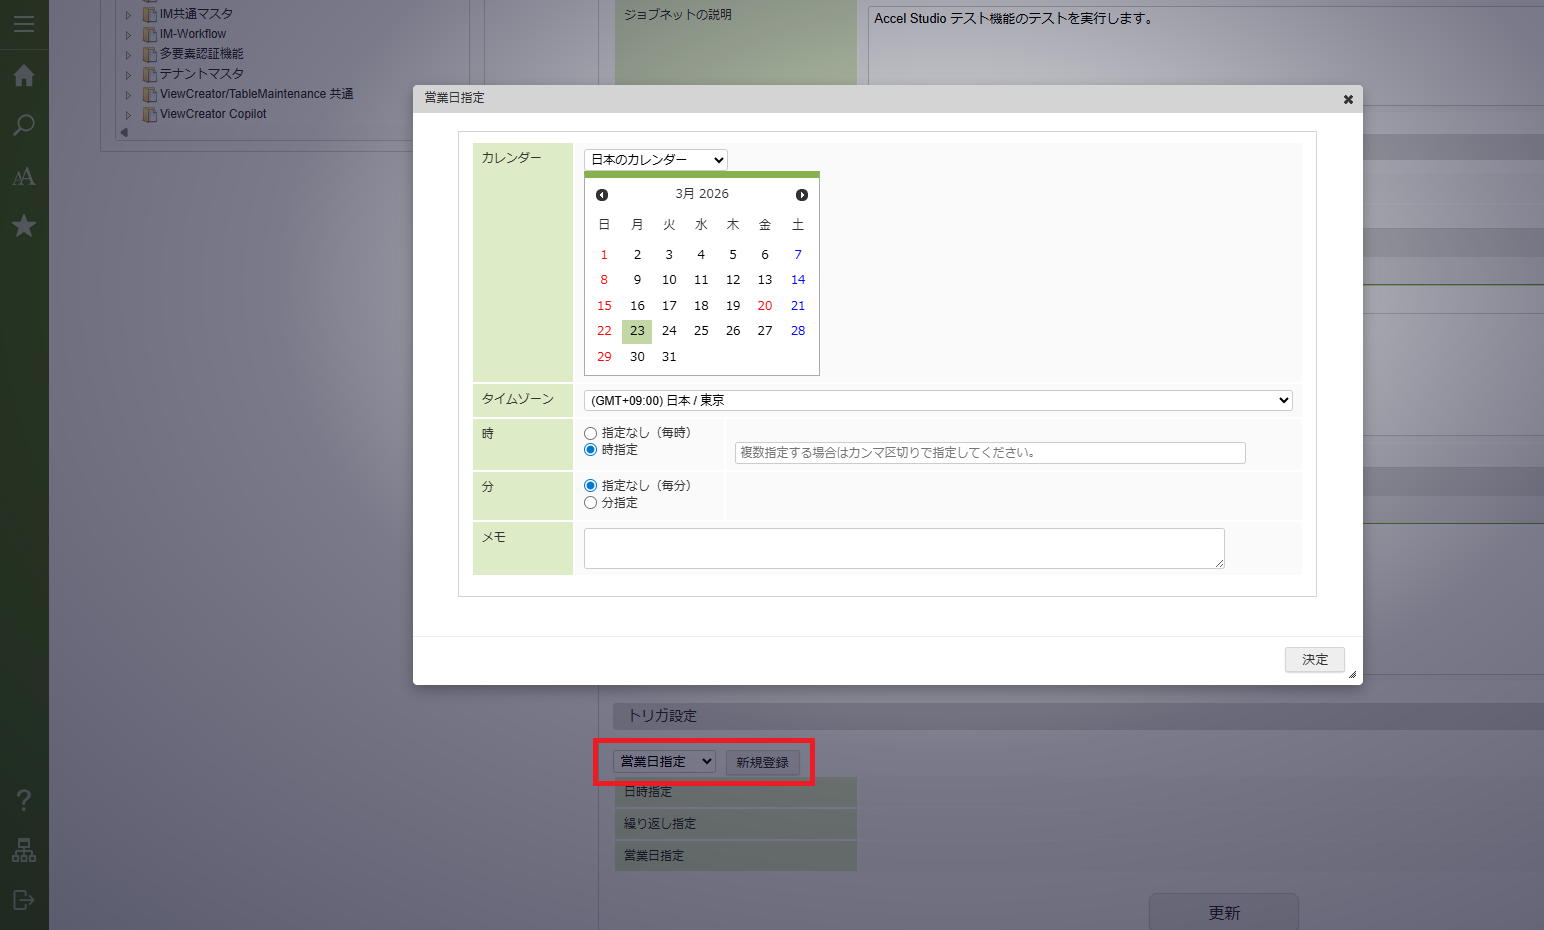Screen dimensions: 1544x930
Task: Go to home via house icon
Action: [24, 76]
